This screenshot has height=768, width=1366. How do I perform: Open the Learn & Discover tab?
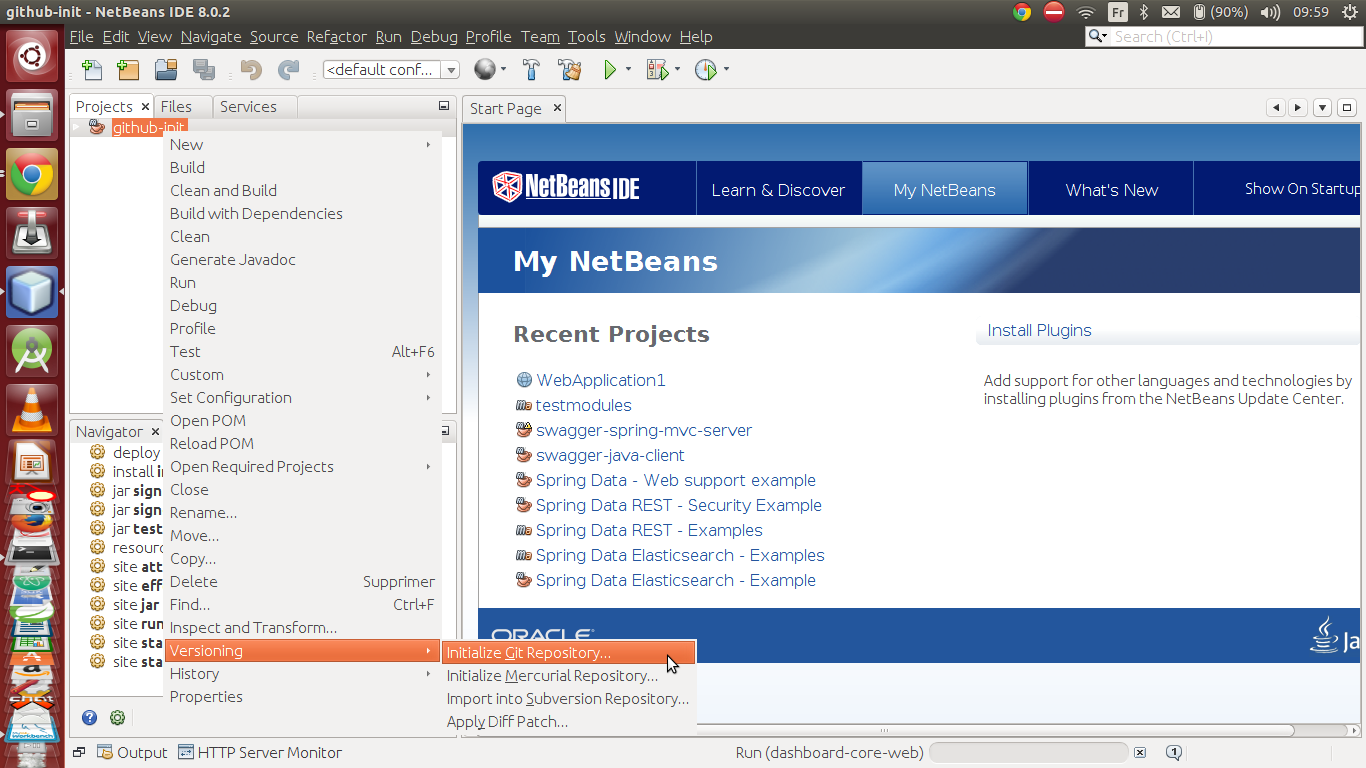(778, 190)
